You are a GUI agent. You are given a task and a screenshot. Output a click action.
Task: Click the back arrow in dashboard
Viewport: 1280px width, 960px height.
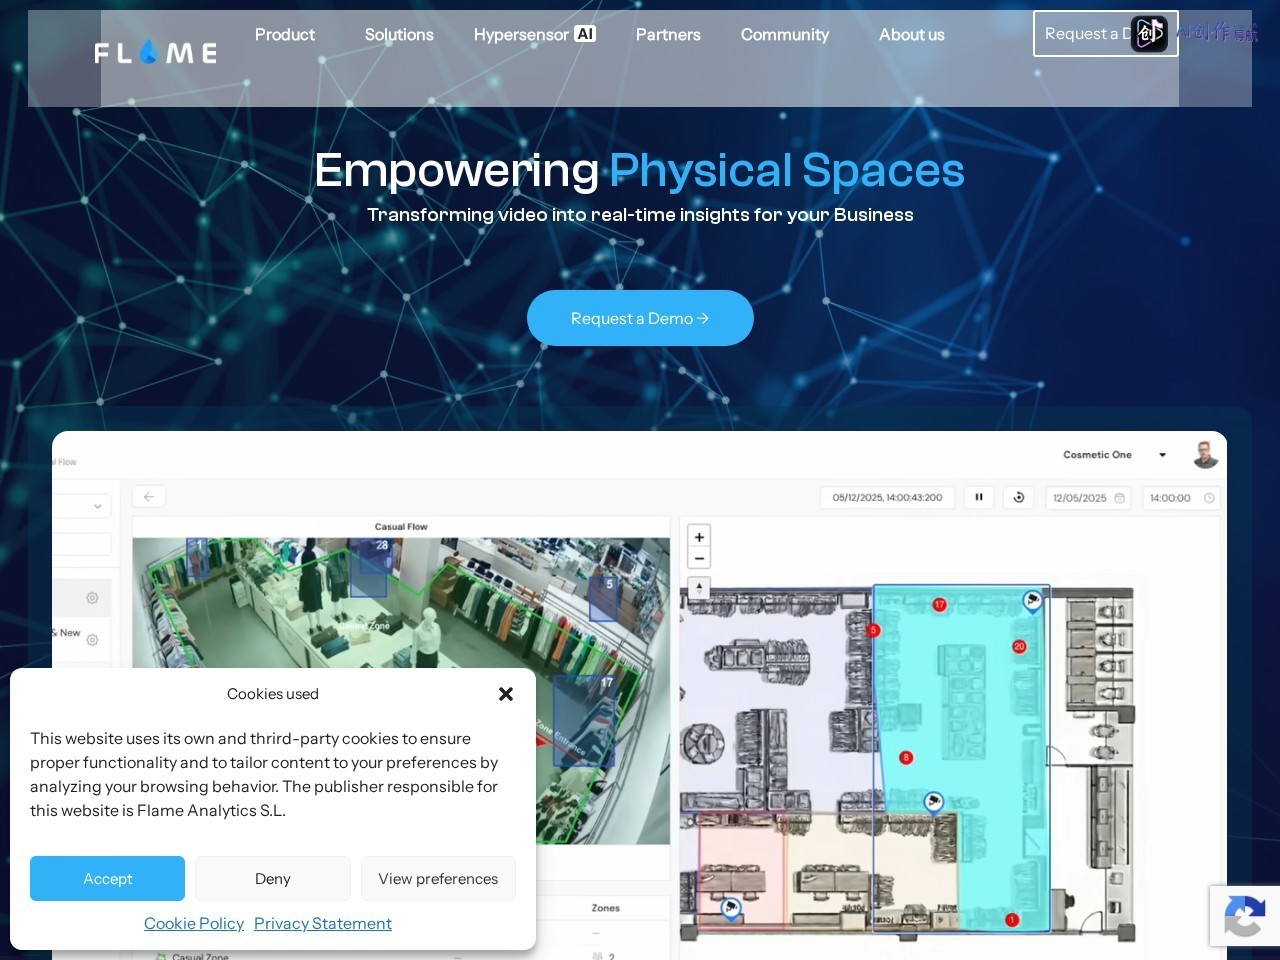pyautogui.click(x=149, y=497)
